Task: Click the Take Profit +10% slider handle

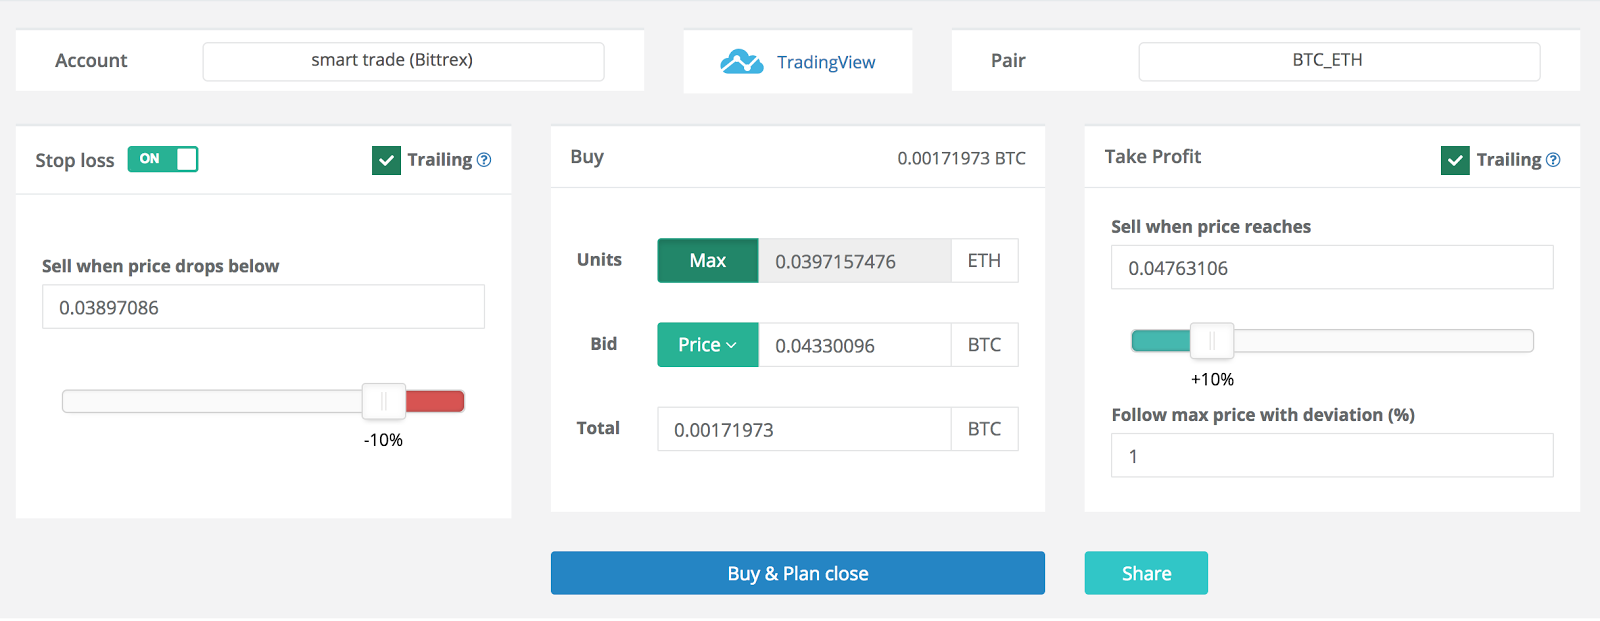Action: (x=1212, y=341)
